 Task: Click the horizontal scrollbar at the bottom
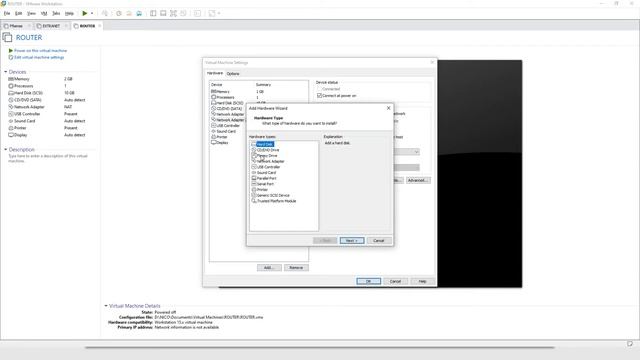(x=320, y=348)
